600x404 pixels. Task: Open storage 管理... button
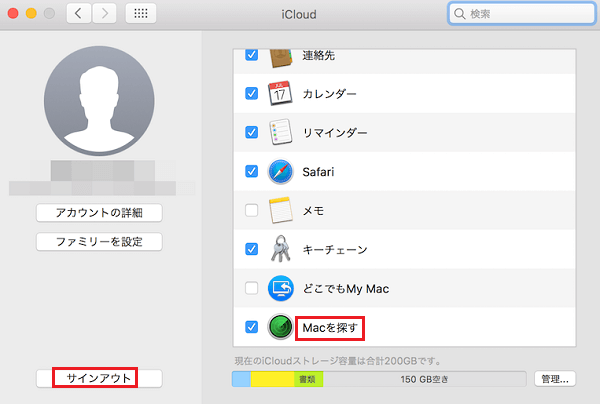click(555, 379)
